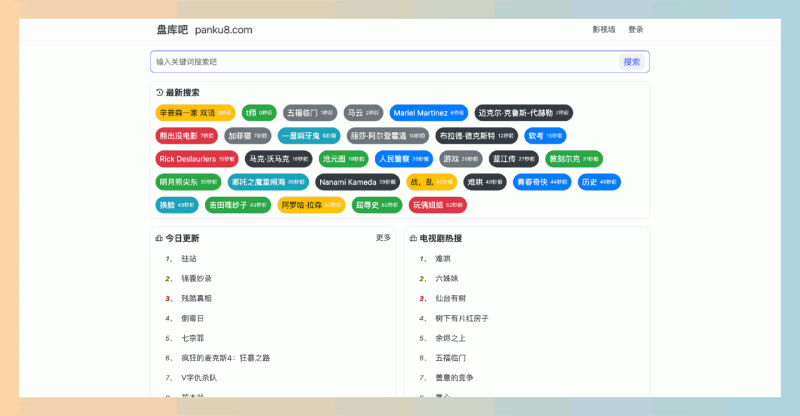Click the 盘库吧 panku8.com site logo

point(204,30)
